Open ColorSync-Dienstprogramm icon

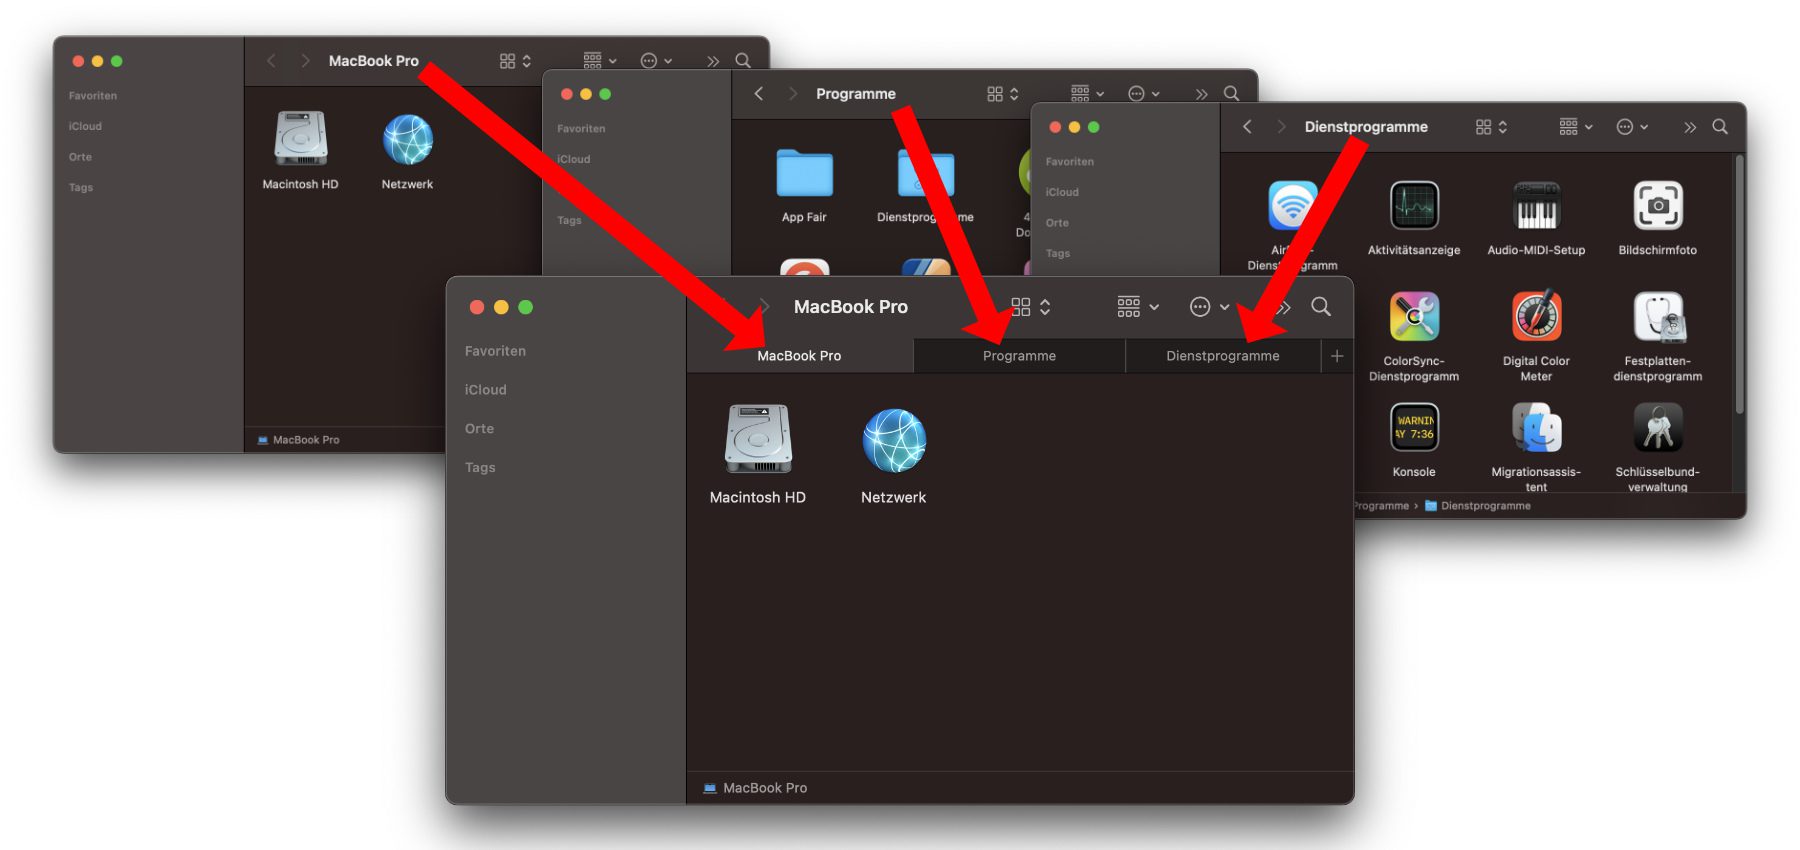[x=1413, y=318]
